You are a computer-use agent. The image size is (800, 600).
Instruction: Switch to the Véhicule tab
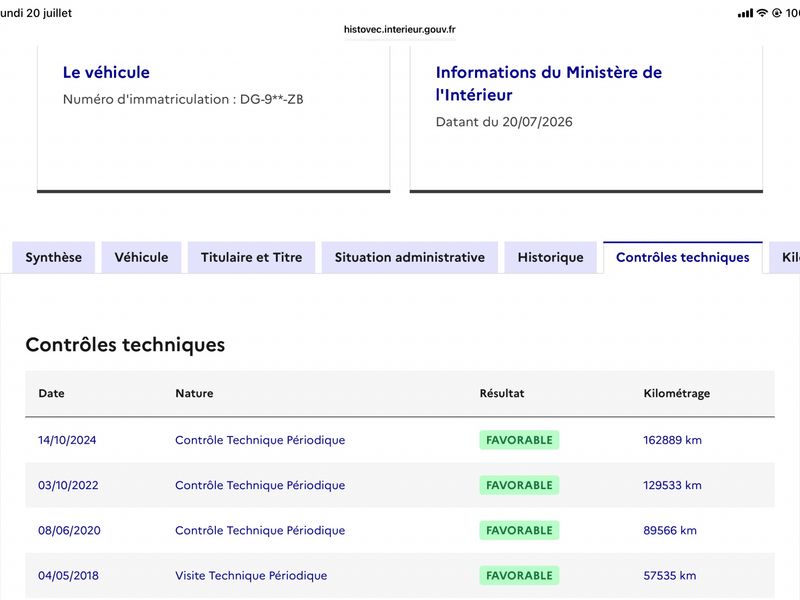point(141,257)
